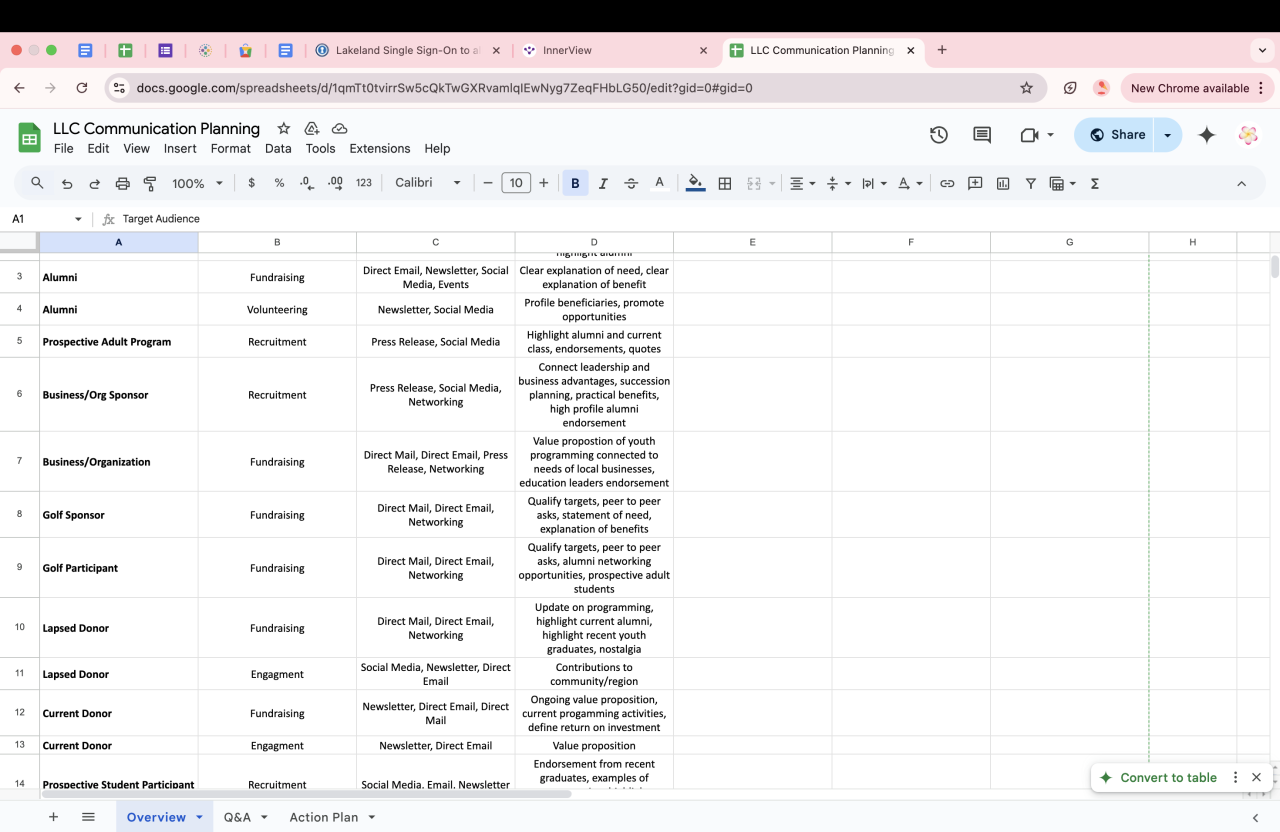Toggle strikethrough formatting
The image size is (1280, 832).
pos(631,184)
